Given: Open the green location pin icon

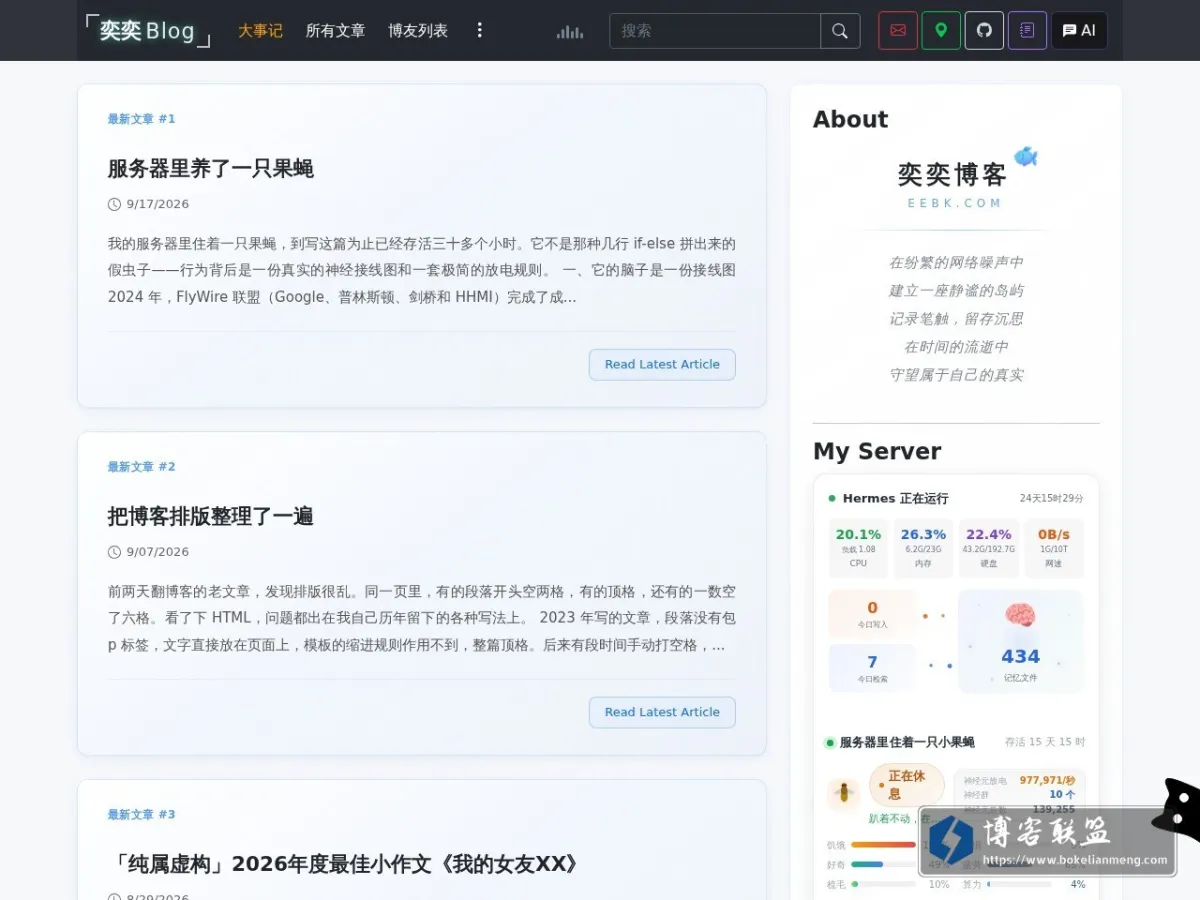Looking at the screenshot, I should tap(941, 30).
